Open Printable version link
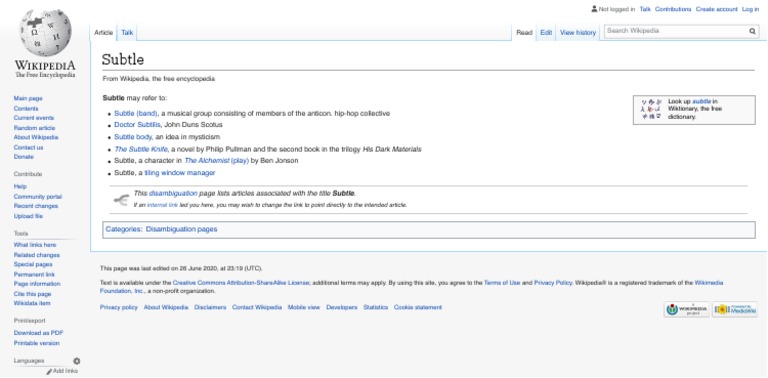The image size is (768, 378). click(x=36, y=343)
